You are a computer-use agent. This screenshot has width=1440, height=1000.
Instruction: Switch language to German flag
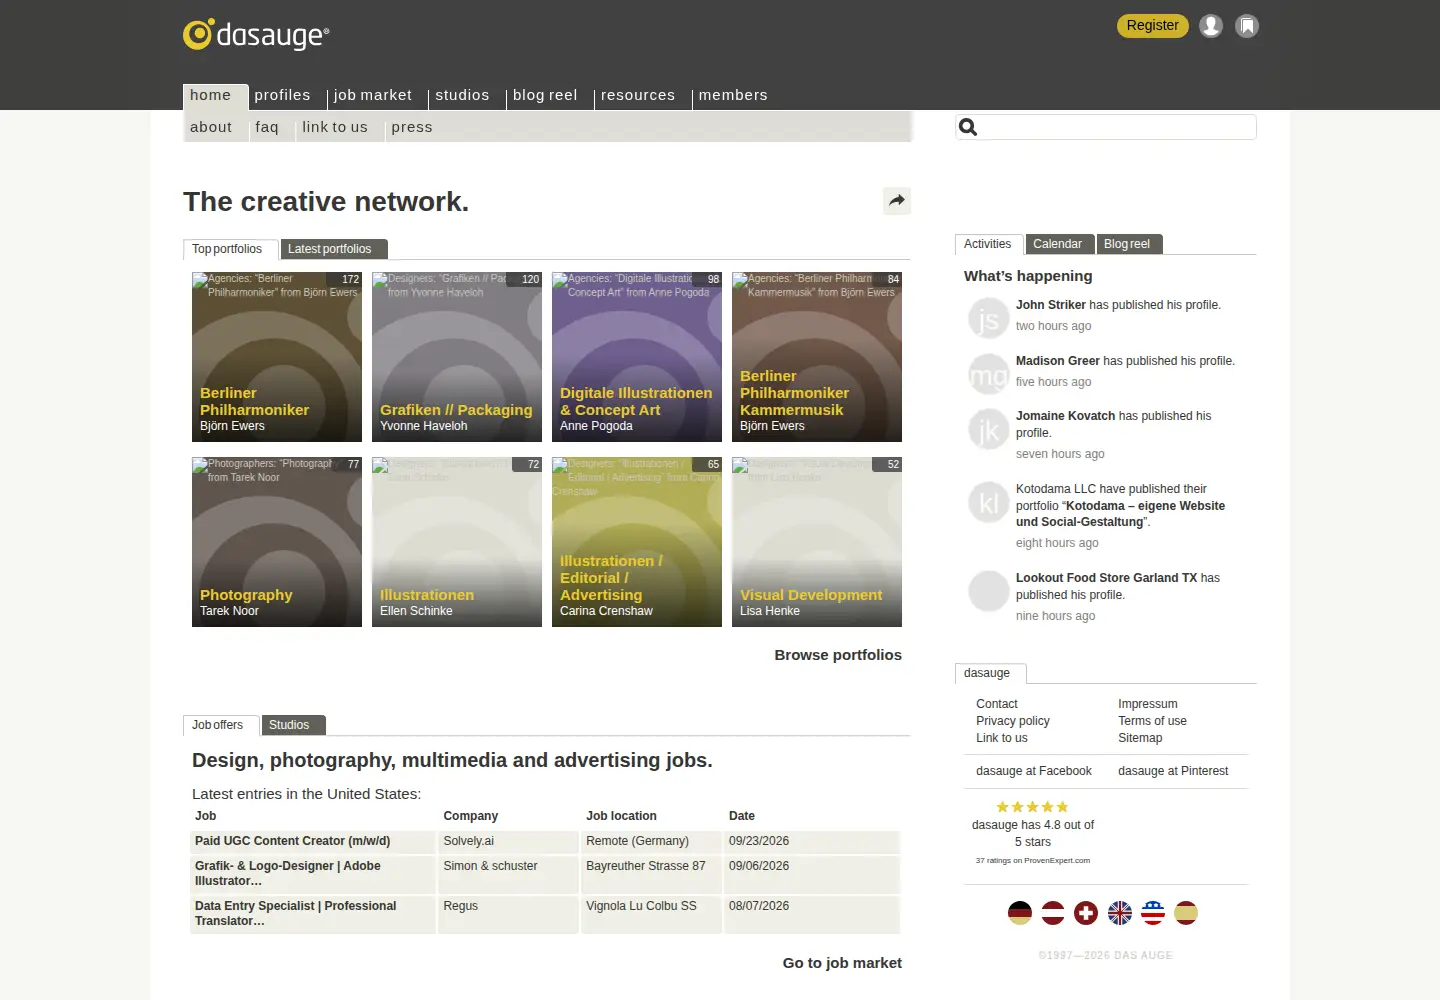coord(1020,913)
